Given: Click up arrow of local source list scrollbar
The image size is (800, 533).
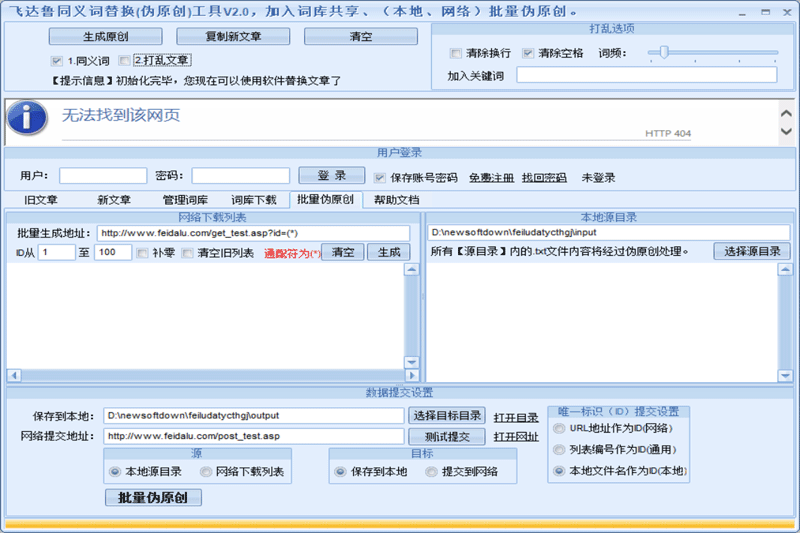Looking at the screenshot, I should point(785,270).
